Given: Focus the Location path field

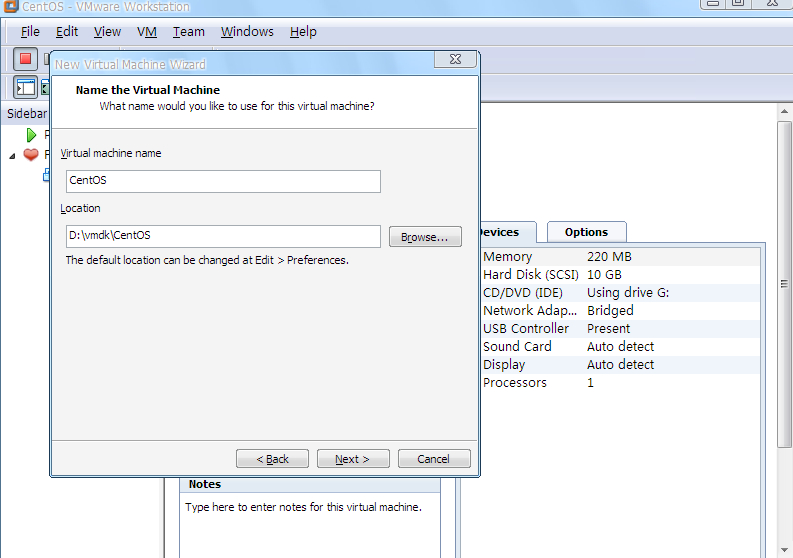Looking at the screenshot, I should pos(223,236).
